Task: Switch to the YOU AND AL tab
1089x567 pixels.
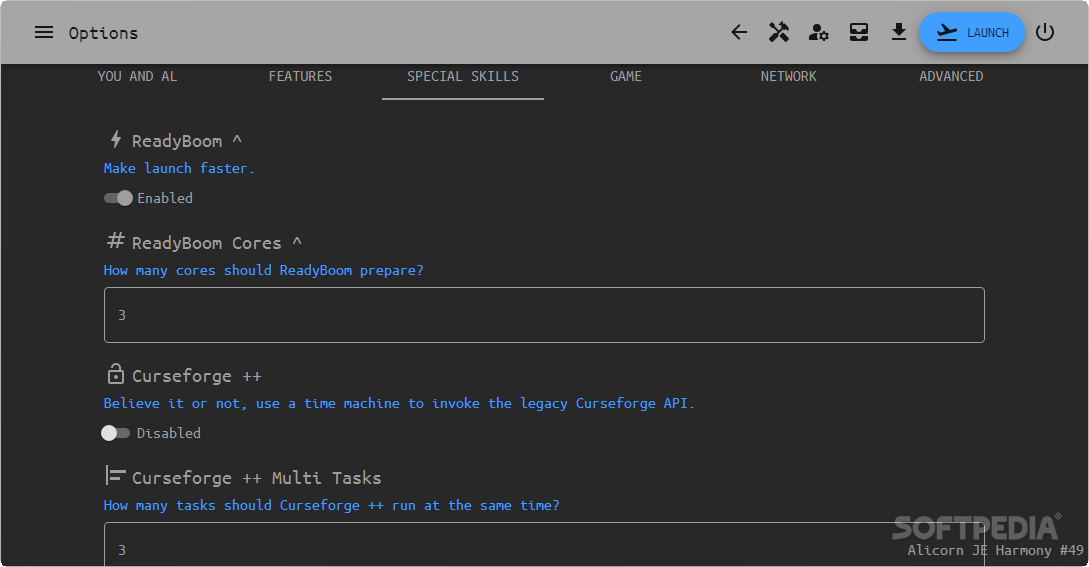Action: coord(138,76)
